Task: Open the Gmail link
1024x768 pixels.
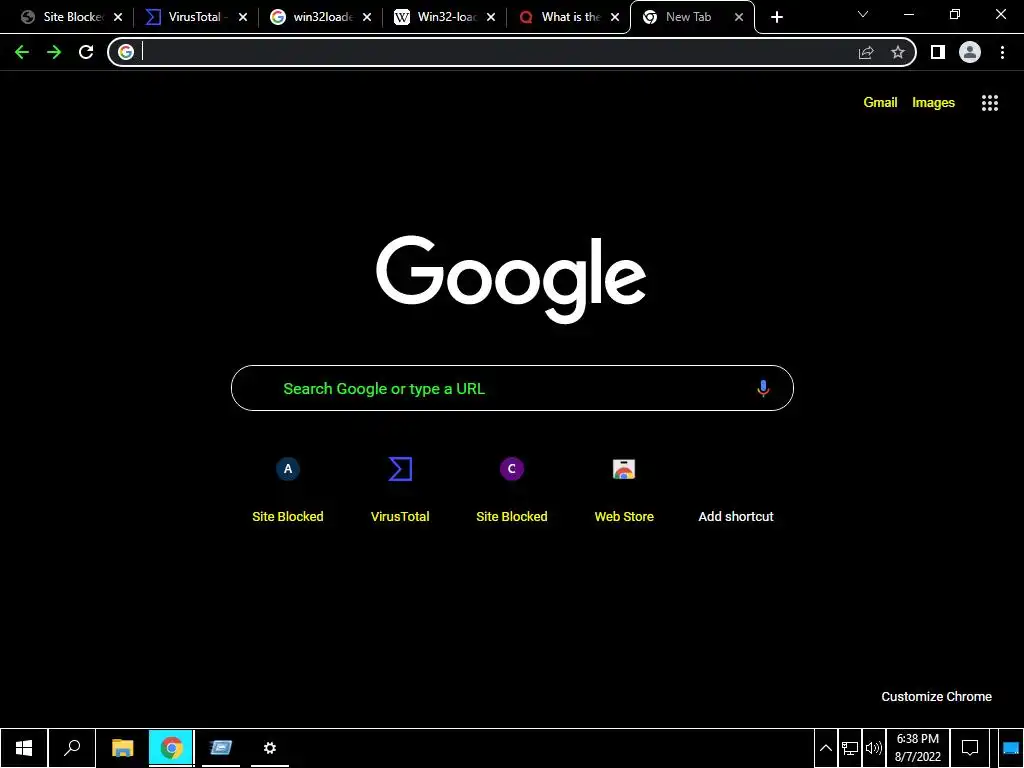Action: (x=880, y=103)
